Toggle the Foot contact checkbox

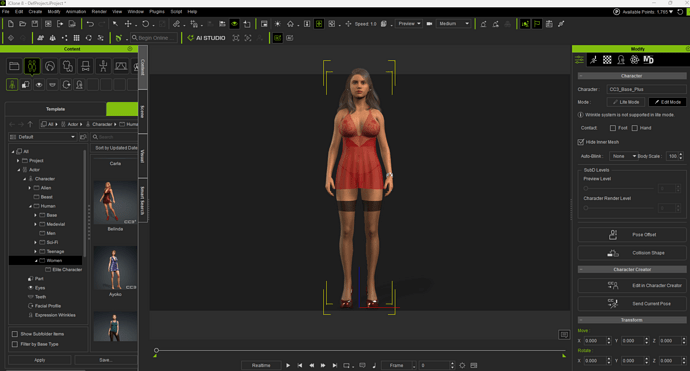point(613,128)
